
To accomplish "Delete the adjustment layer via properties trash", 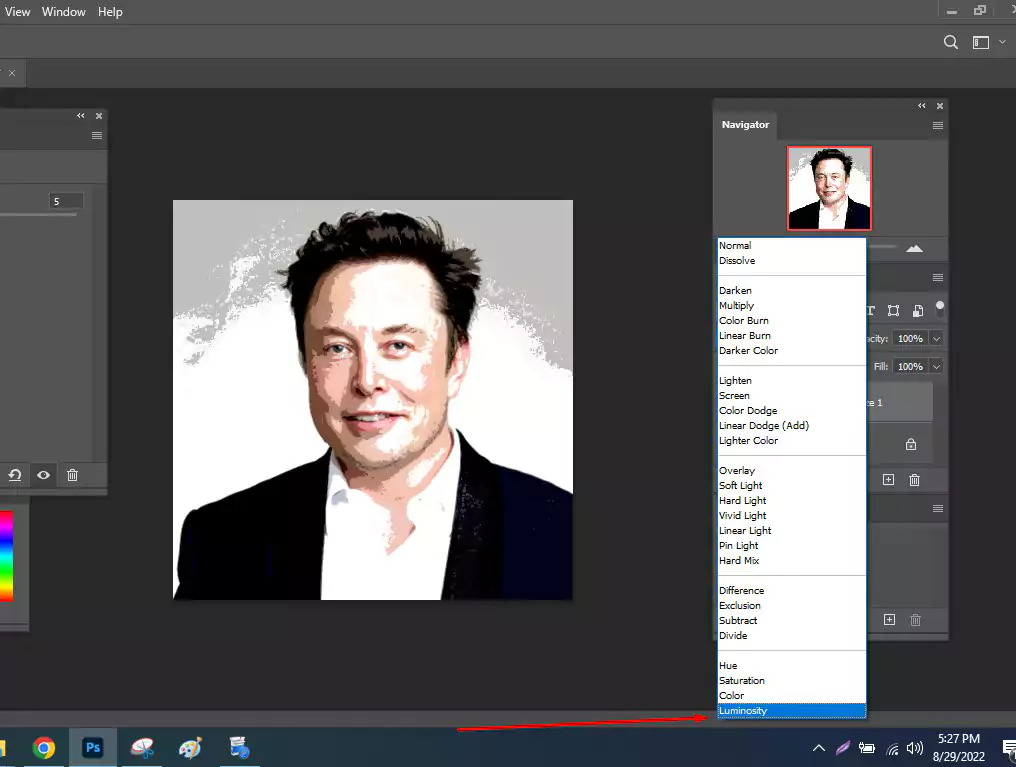I will [x=73, y=475].
